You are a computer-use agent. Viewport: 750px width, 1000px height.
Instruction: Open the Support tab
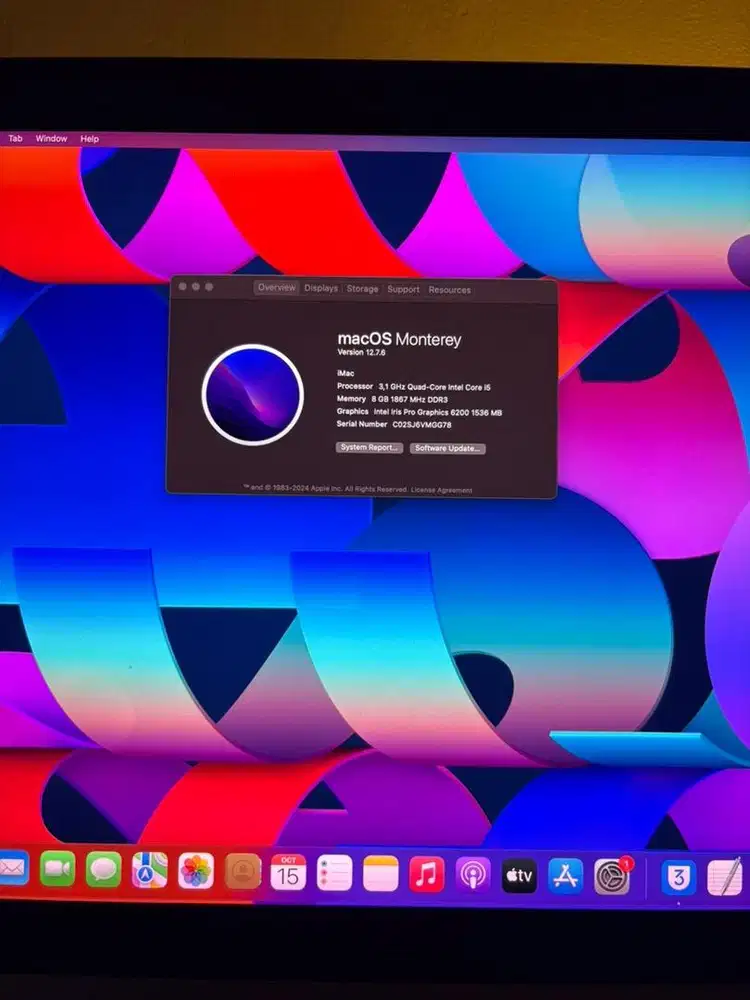pyautogui.click(x=403, y=290)
